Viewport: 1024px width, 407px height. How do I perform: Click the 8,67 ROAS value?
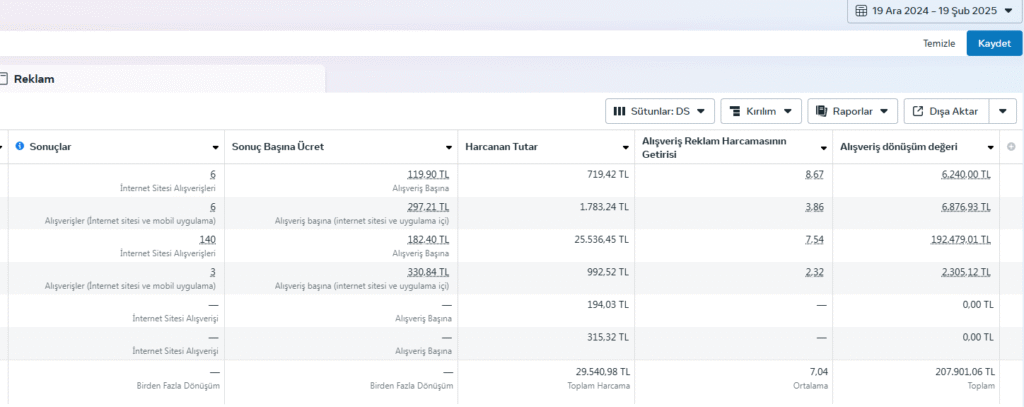[x=814, y=174]
